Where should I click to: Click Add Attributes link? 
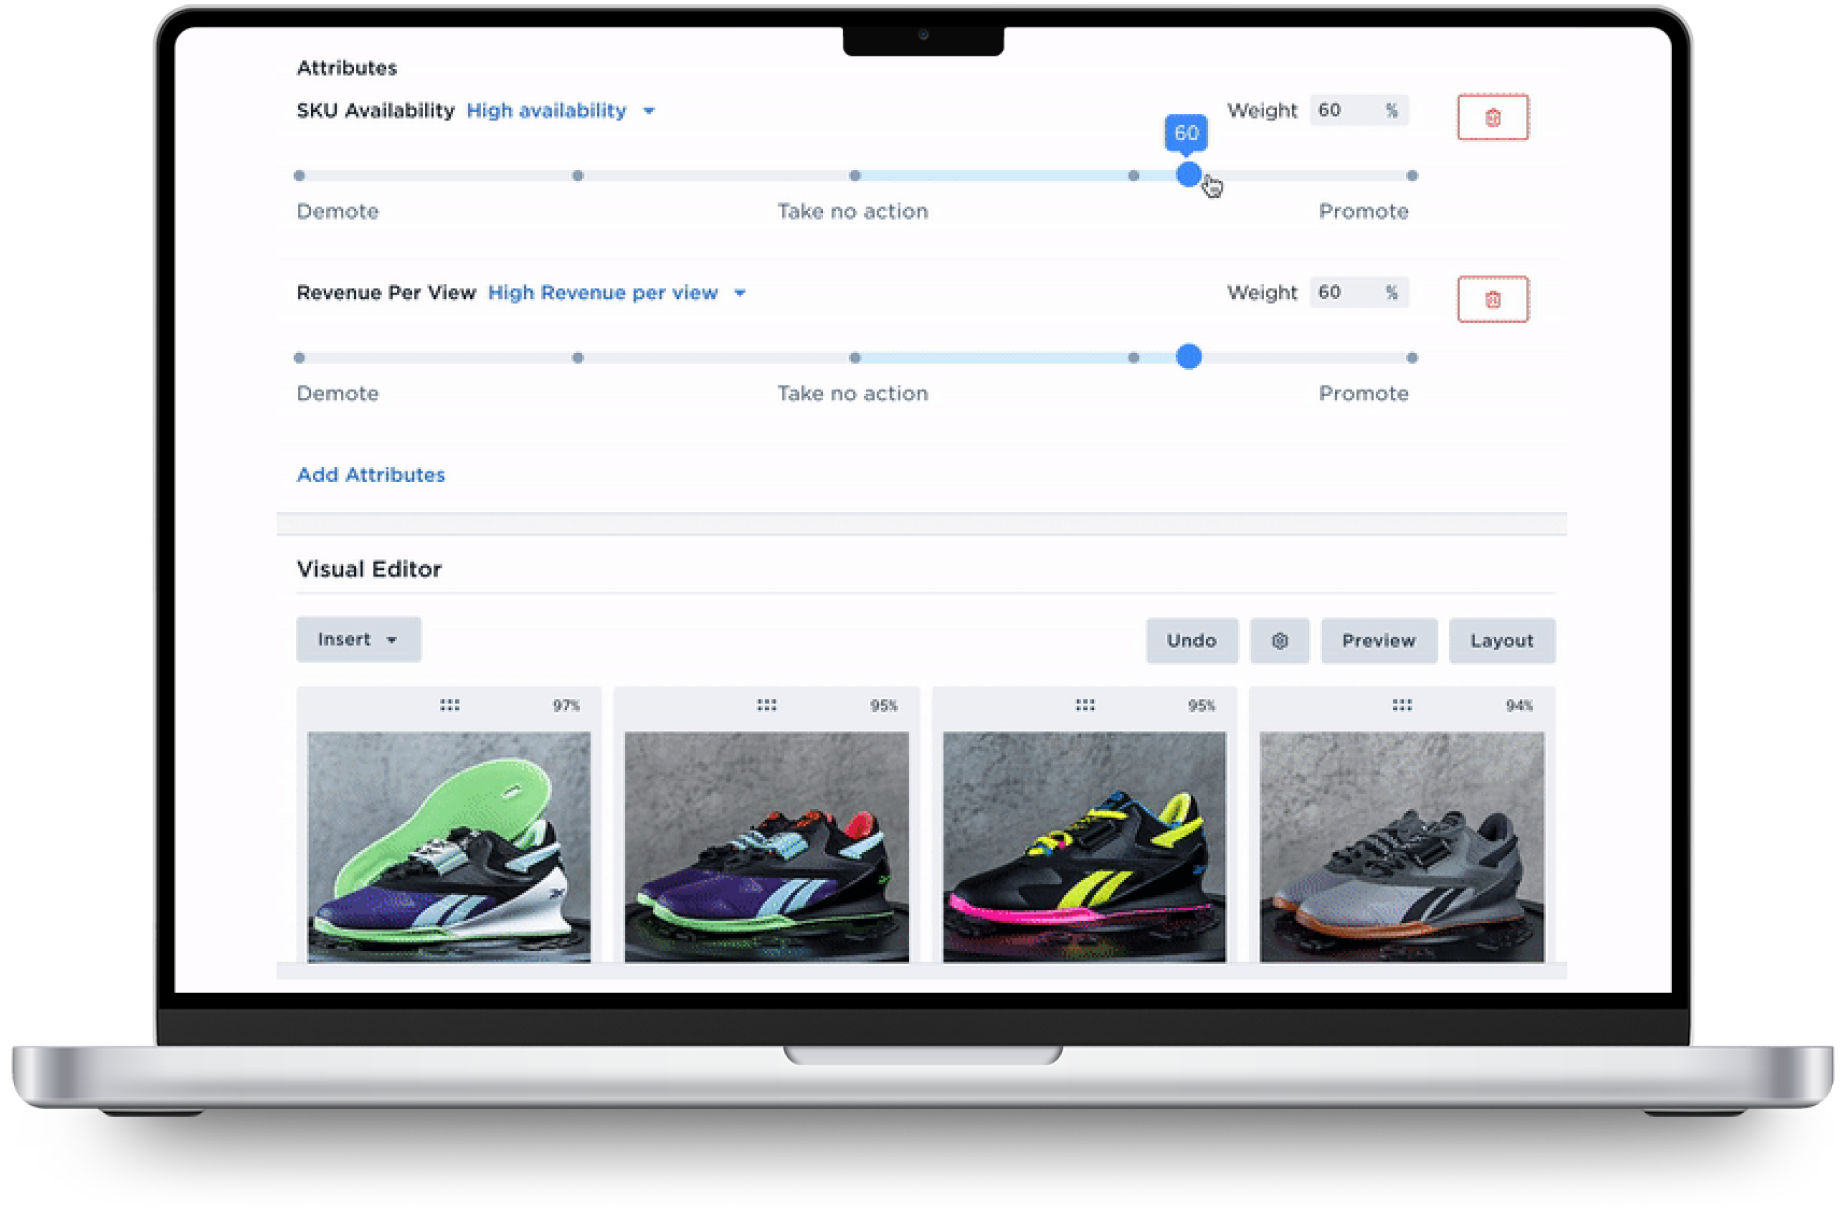click(x=370, y=475)
